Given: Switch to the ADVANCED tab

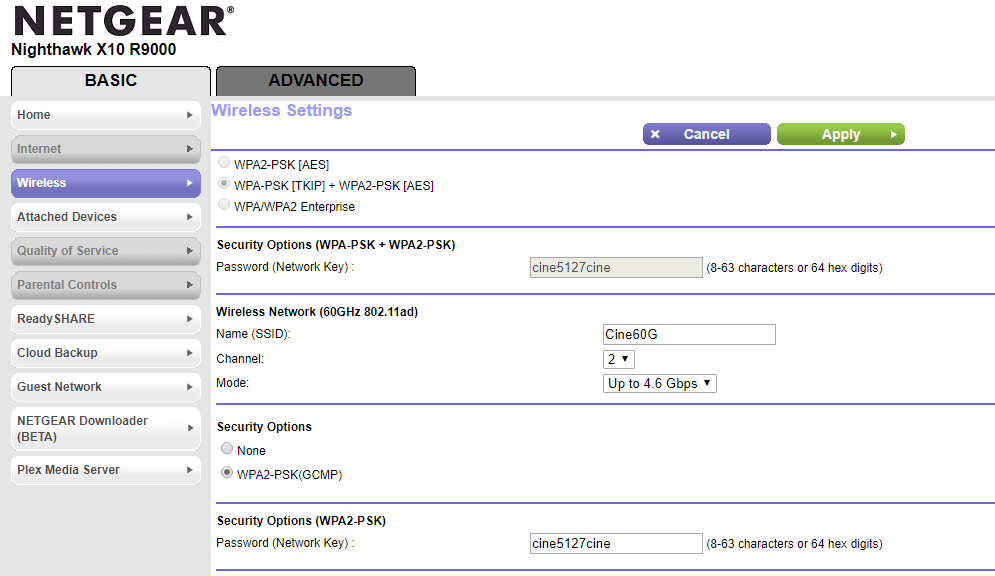Looking at the screenshot, I should click(x=315, y=81).
